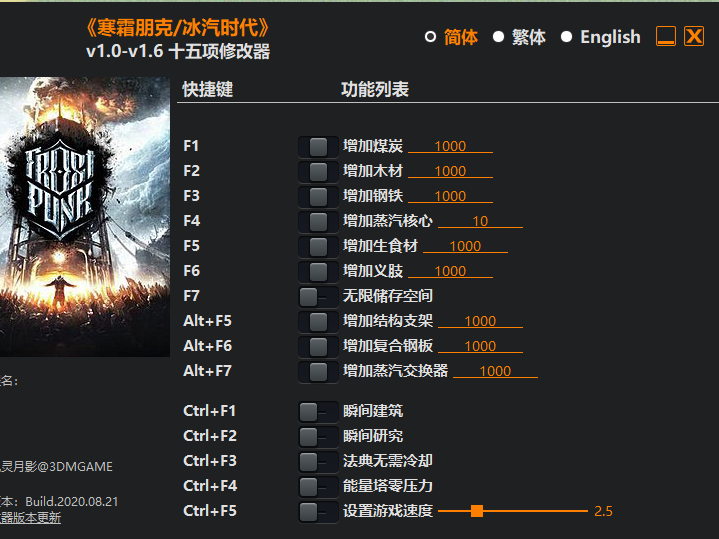Enable 设置游戏速度 toggle
Image resolution: width=719 pixels, height=539 pixels.
(318, 511)
